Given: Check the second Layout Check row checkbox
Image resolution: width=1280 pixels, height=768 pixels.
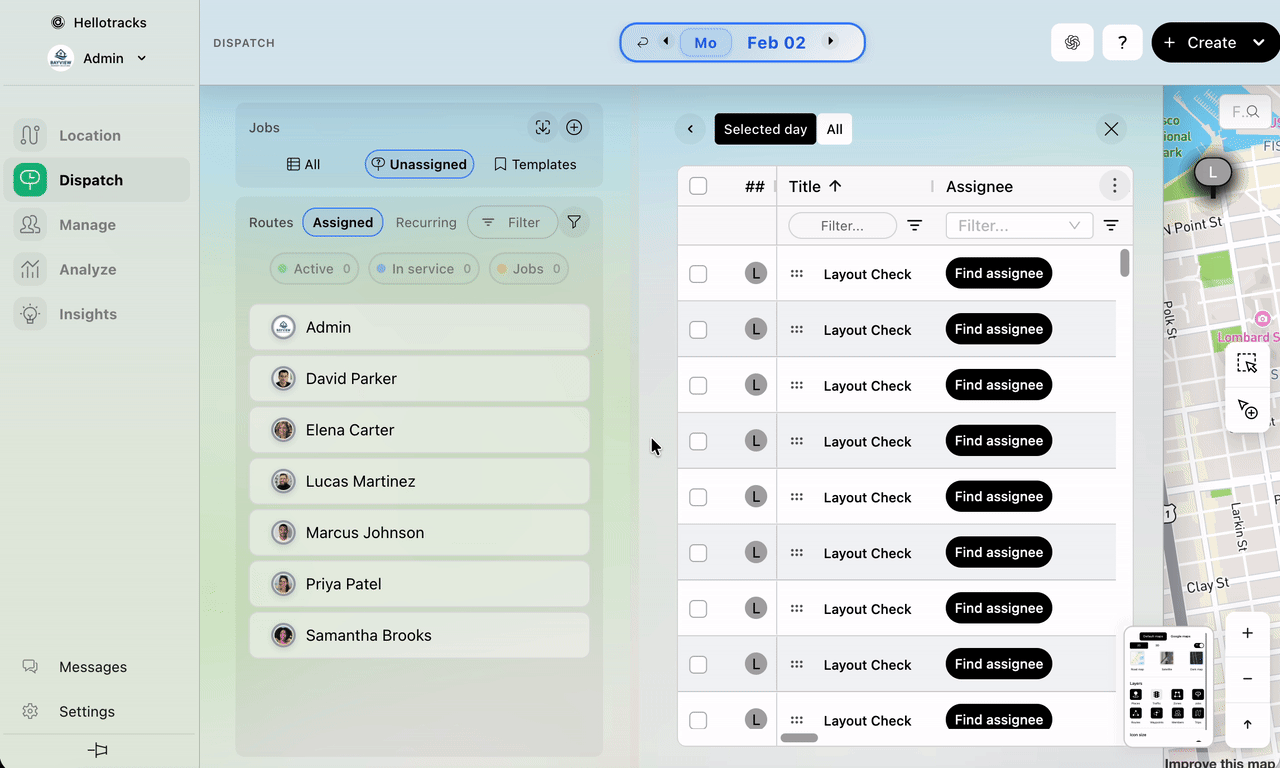Looking at the screenshot, I should [698, 330].
